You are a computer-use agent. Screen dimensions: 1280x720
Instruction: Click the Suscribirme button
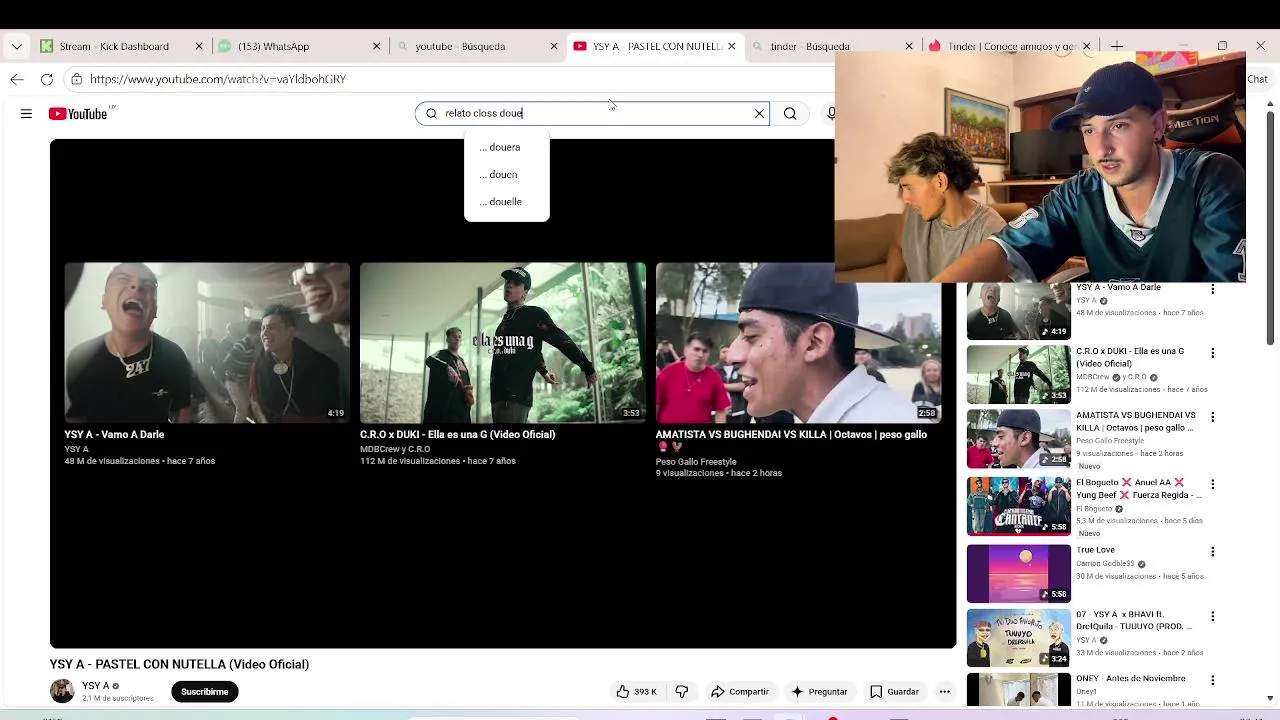pyautogui.click(x=205, y=691)
